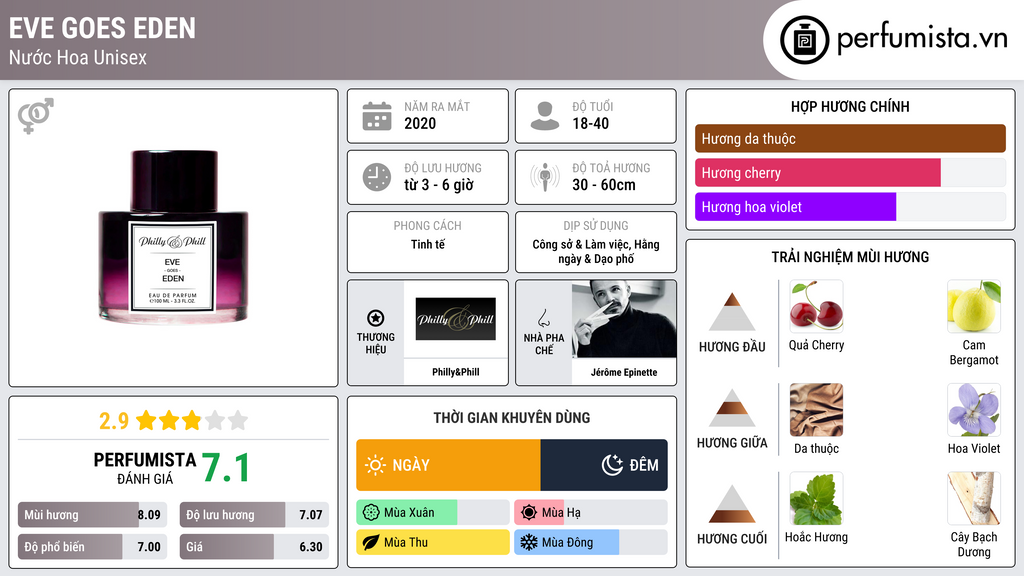Click the Philly&Phill brand logo image
The image size is (1024, 576).
click(456, 319)
